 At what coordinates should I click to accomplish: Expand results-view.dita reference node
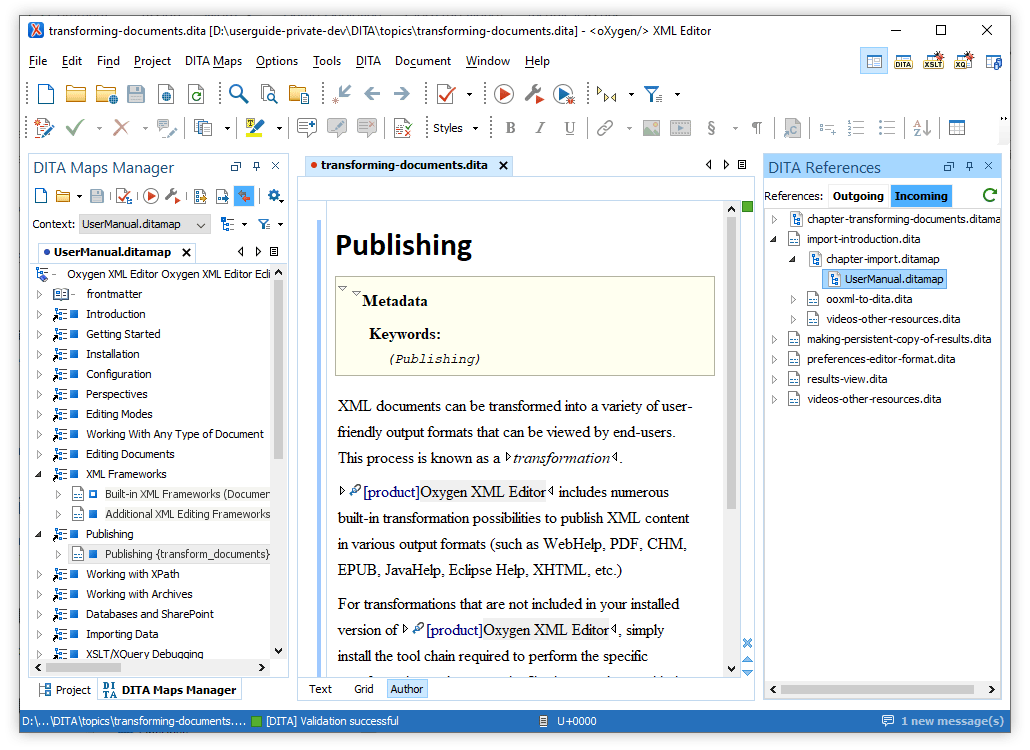click(x=774, y=380)
